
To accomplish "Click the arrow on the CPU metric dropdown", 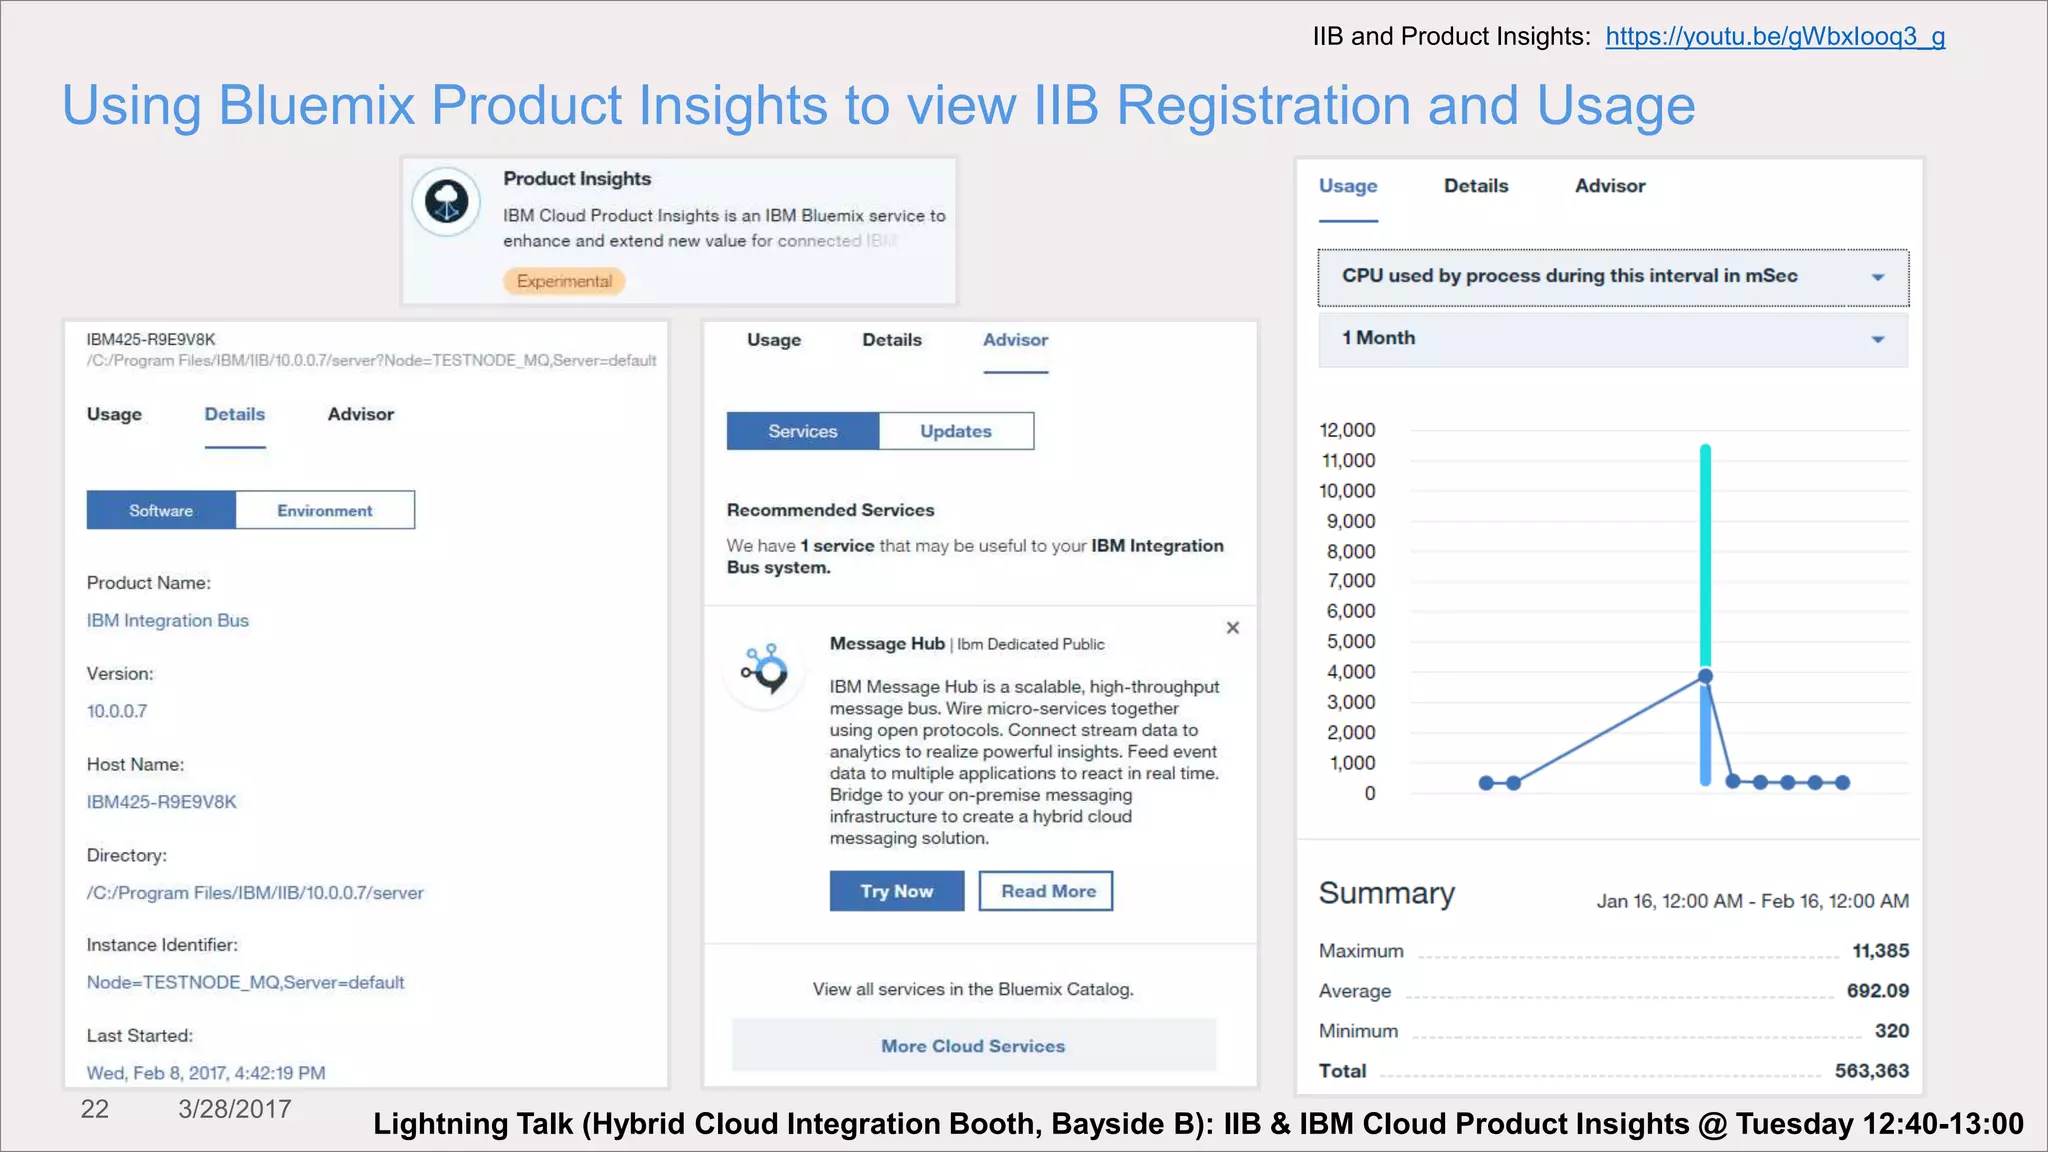I will pos(1877,277).
